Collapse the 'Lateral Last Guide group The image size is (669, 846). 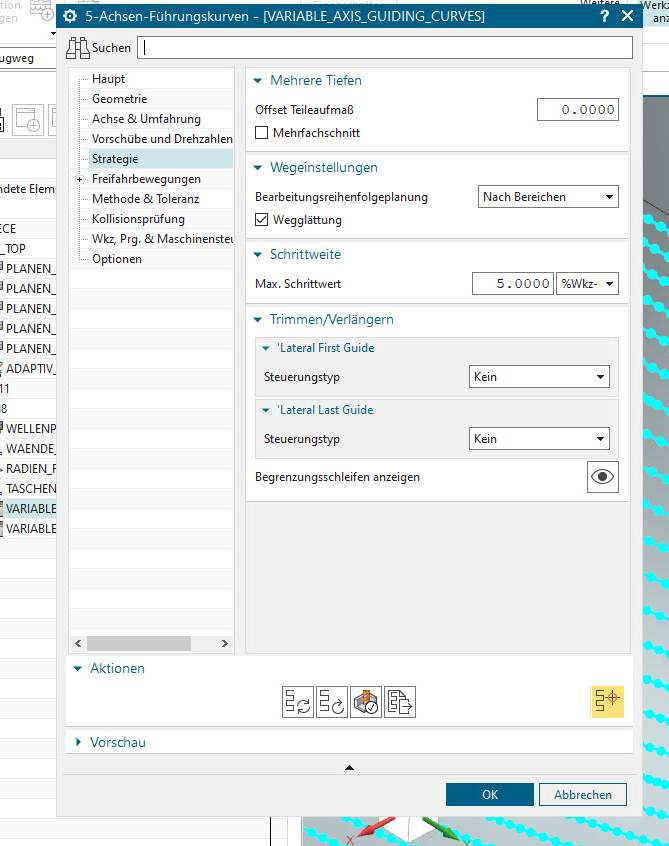click(265, 410)
